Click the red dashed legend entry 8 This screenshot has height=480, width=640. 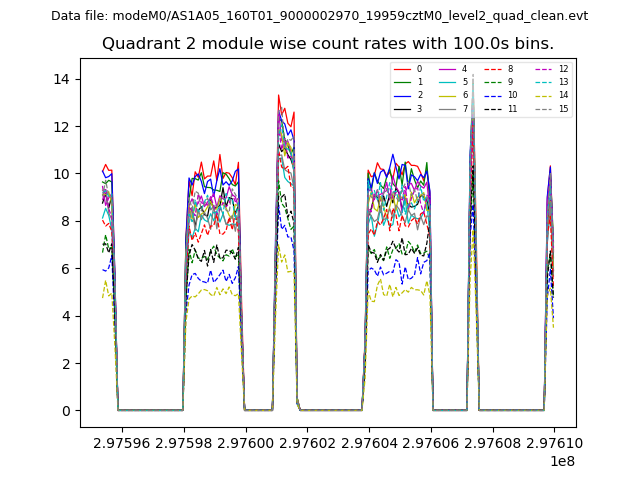(494, 69)
